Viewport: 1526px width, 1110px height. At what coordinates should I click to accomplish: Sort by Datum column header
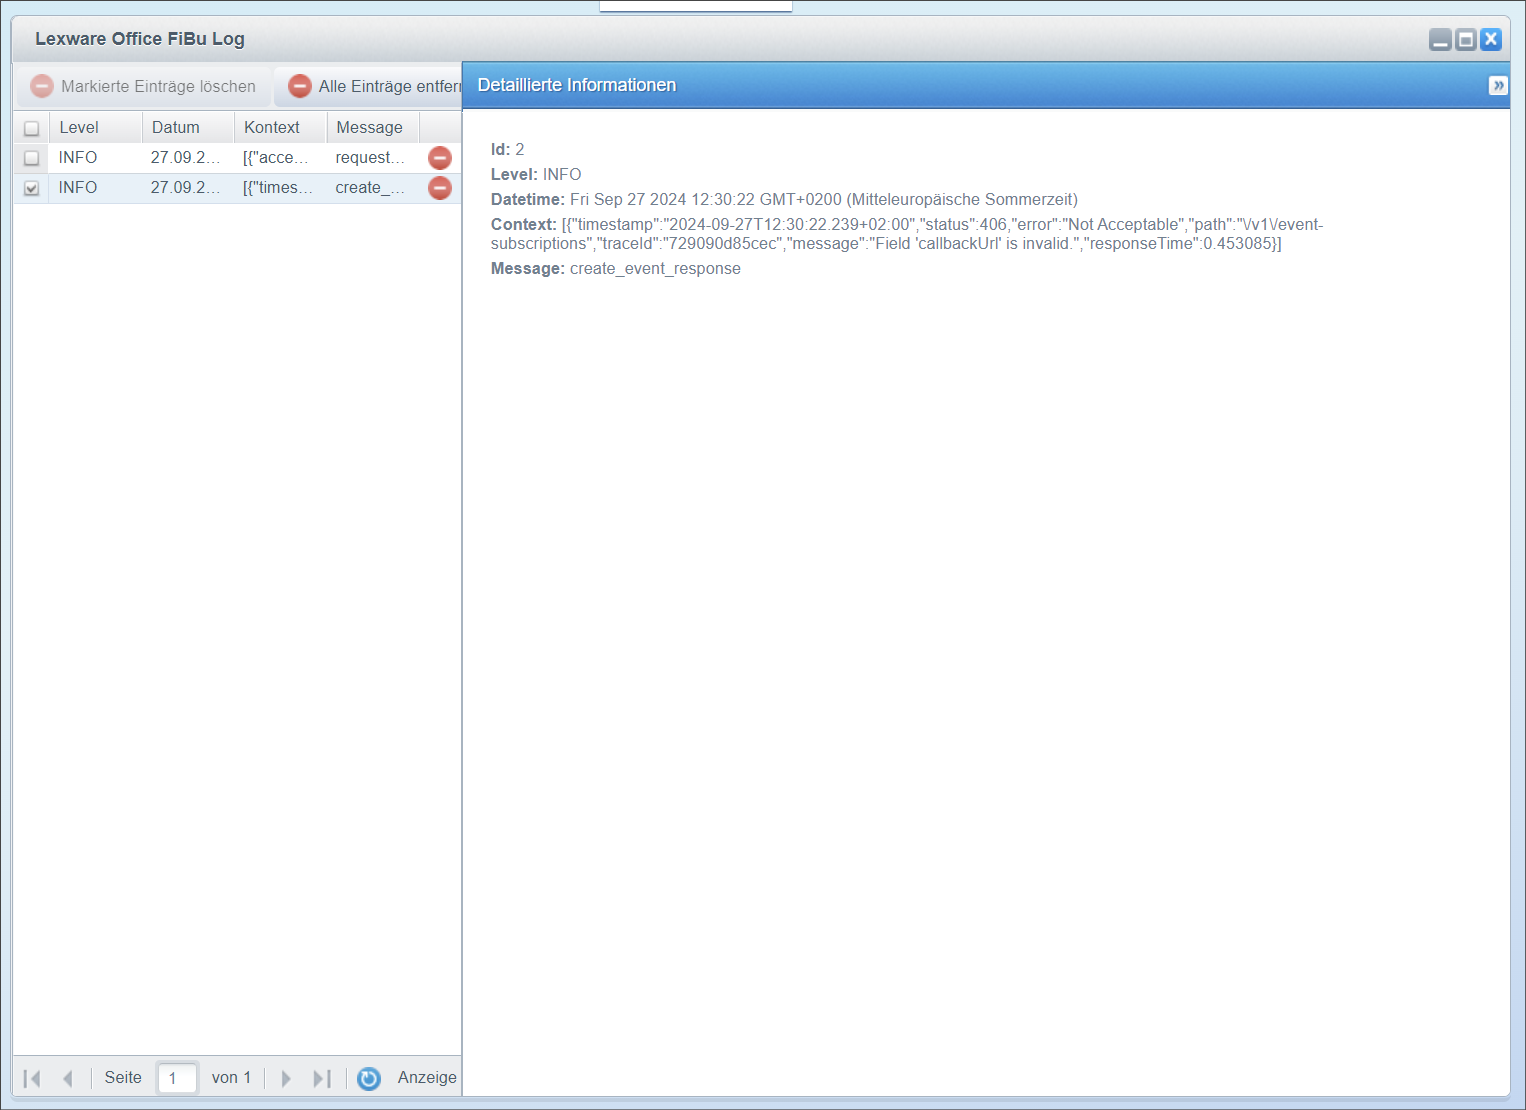(188, 128)
